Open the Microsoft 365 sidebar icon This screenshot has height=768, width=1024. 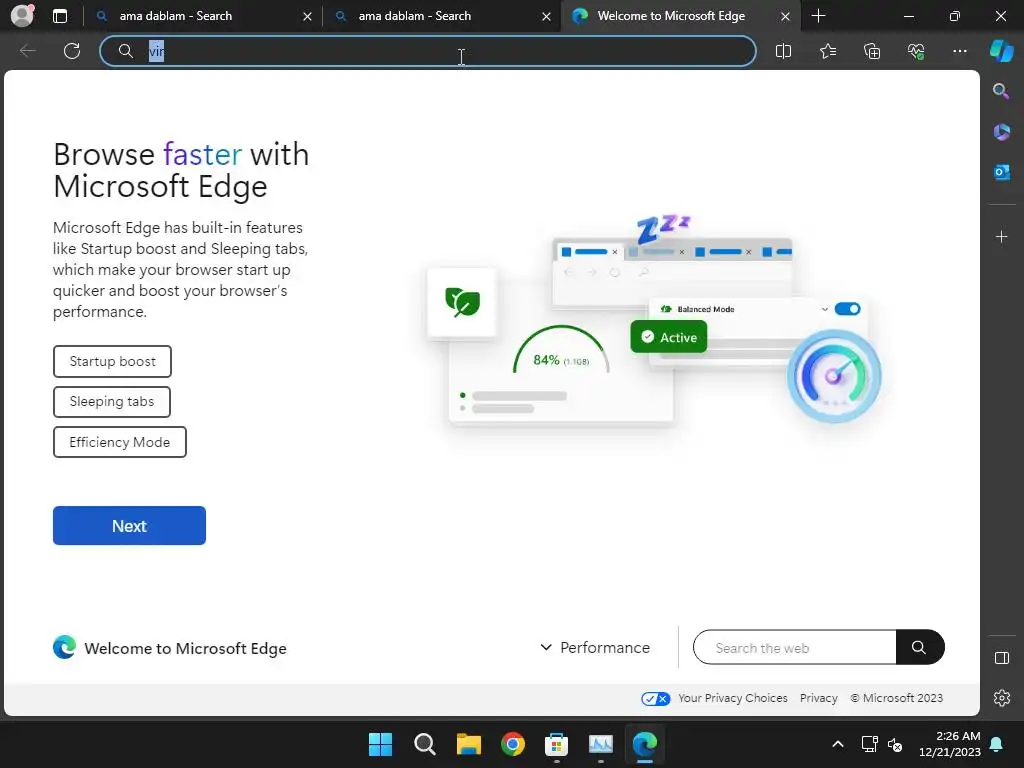[x=1001, y=132]
